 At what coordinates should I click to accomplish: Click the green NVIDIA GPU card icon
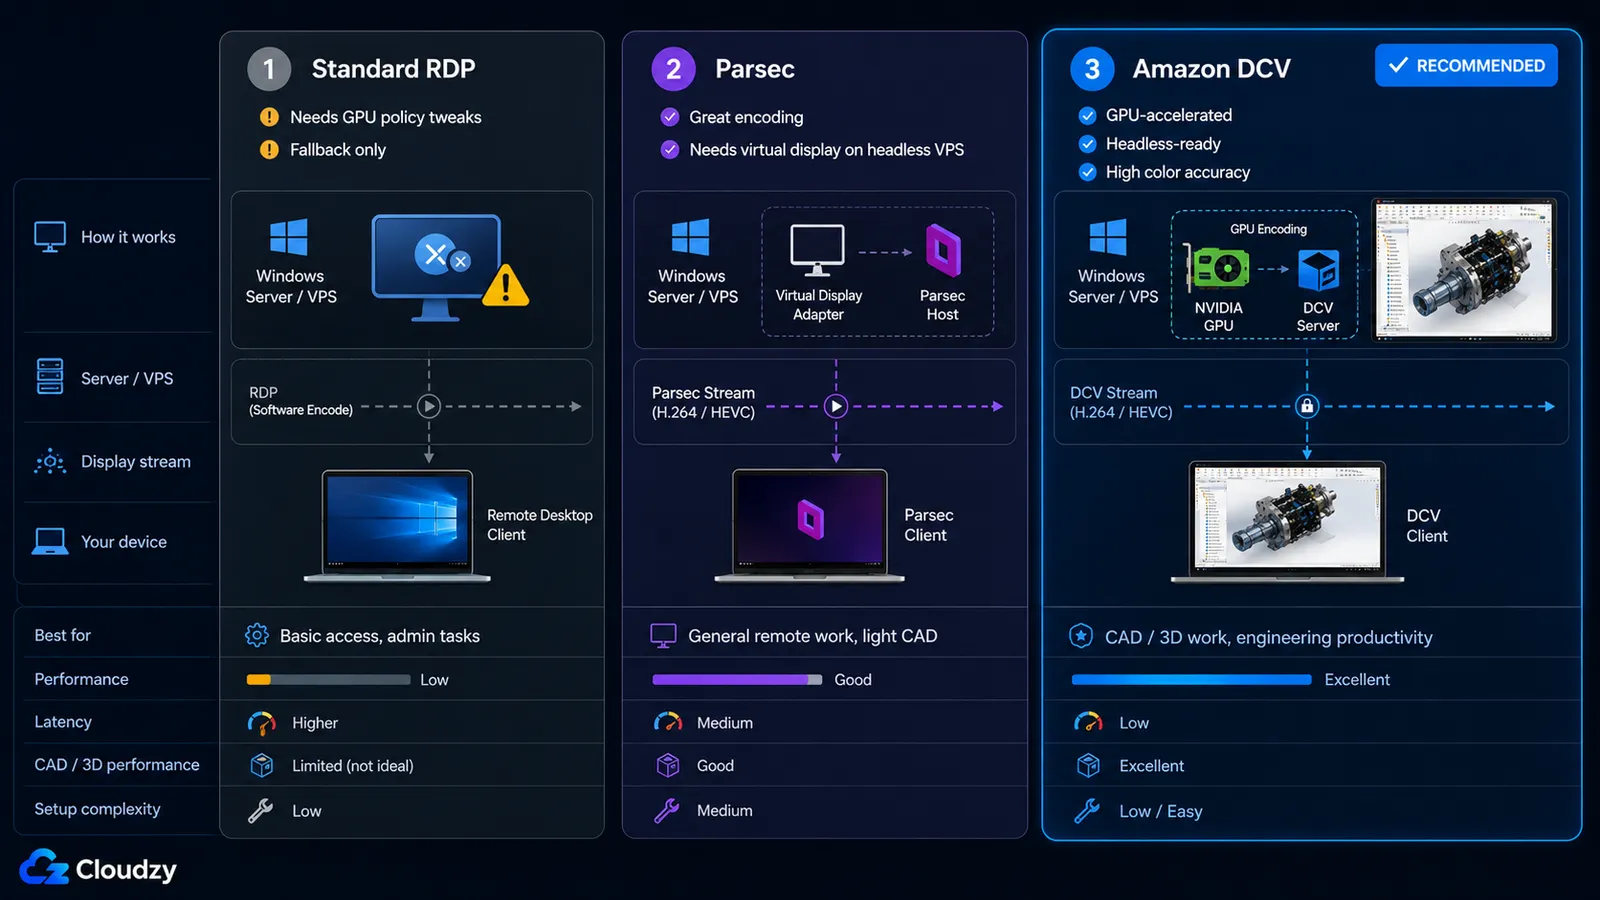(1217, 268)
